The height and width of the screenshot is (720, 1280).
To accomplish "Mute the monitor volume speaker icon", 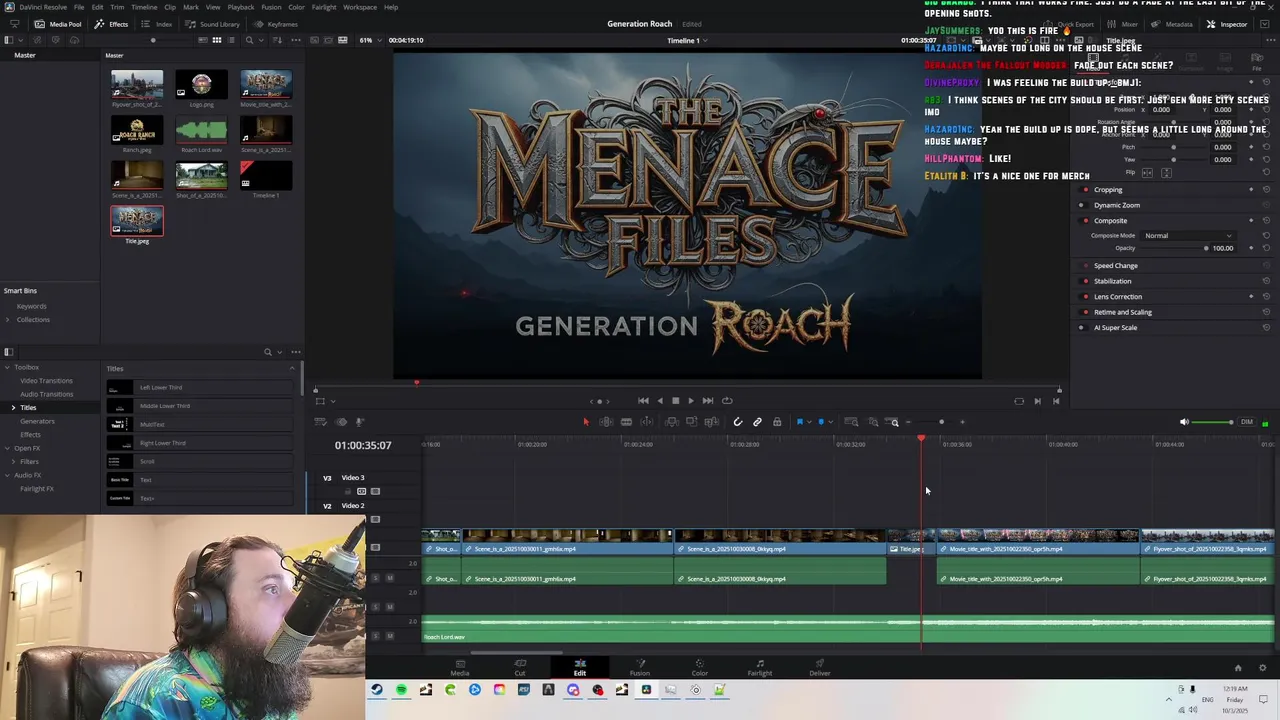I will coord(1184,422).
